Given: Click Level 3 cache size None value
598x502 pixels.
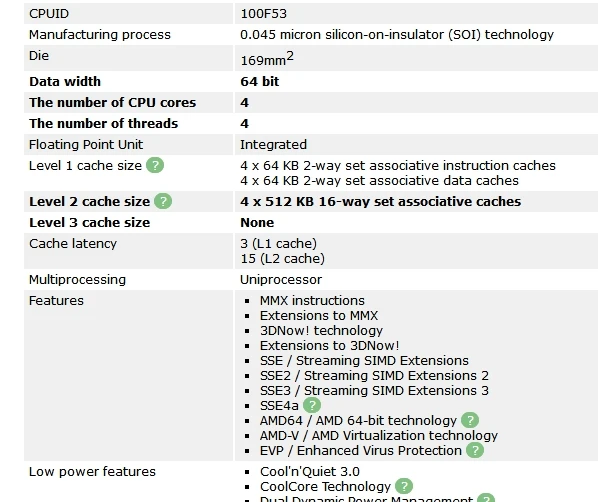Looking at the screenshot, I should pos(257,223).
